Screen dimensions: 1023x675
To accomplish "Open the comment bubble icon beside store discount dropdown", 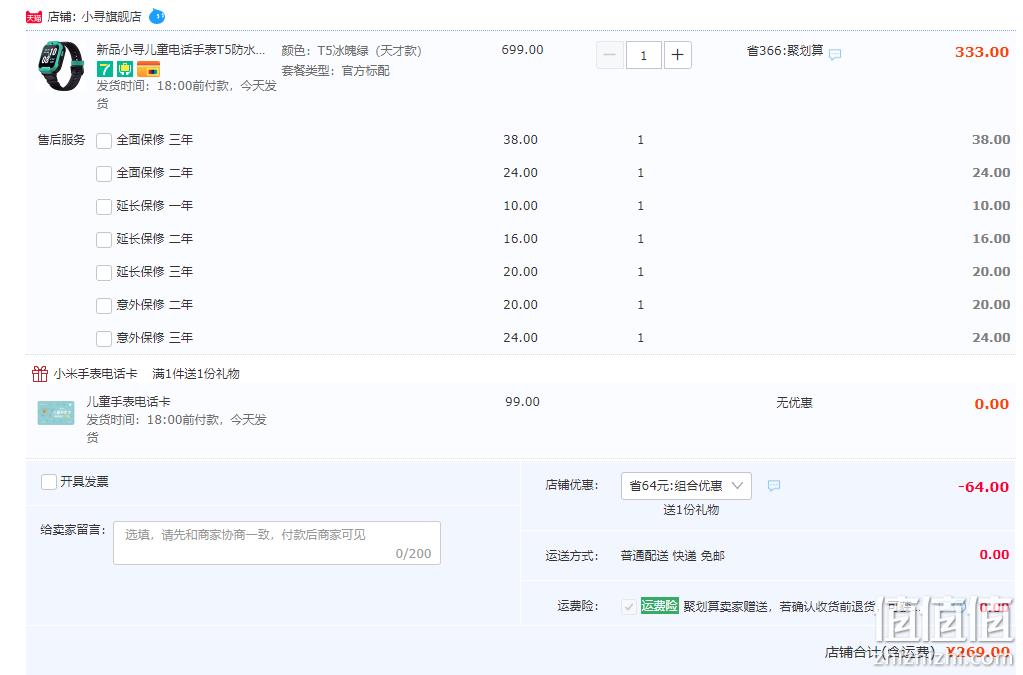I will [x=774, y=486].
